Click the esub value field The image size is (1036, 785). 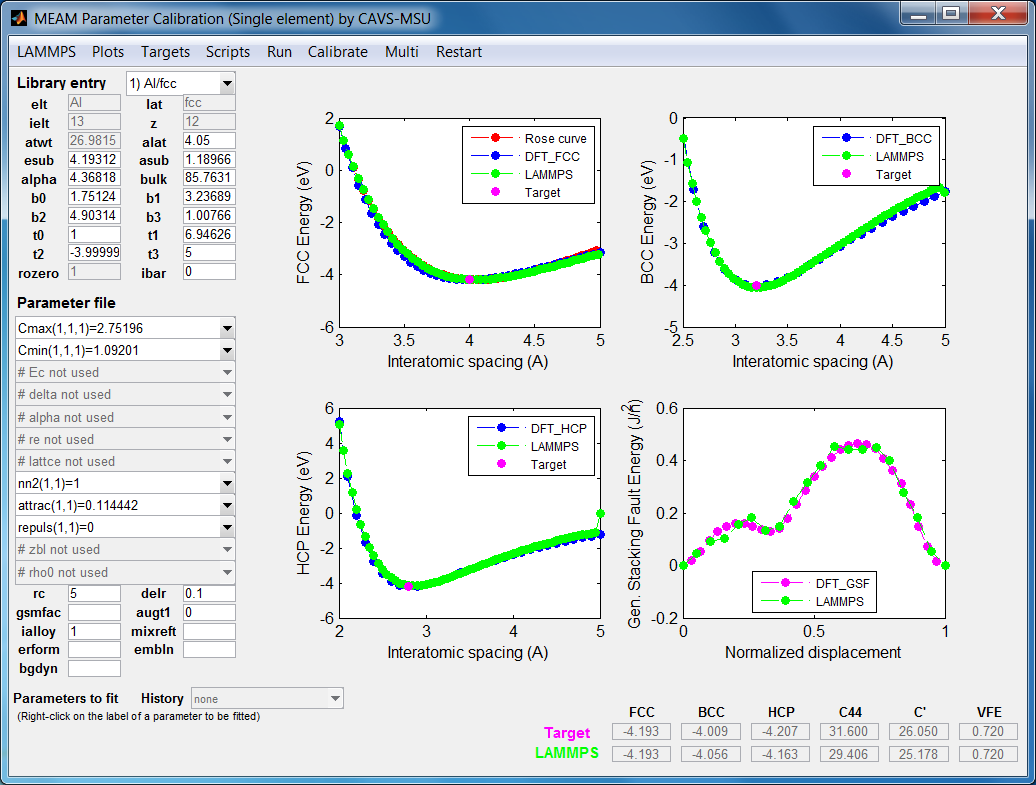pos(94,160)
